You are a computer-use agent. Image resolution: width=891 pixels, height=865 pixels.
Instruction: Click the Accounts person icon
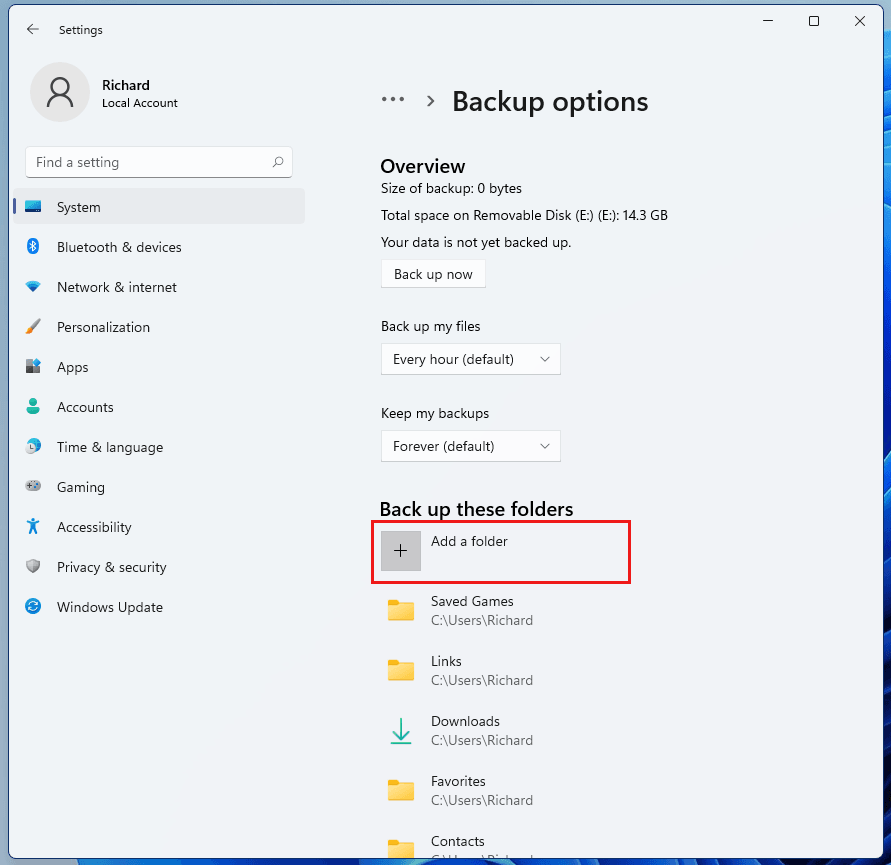tap(33, 406)
